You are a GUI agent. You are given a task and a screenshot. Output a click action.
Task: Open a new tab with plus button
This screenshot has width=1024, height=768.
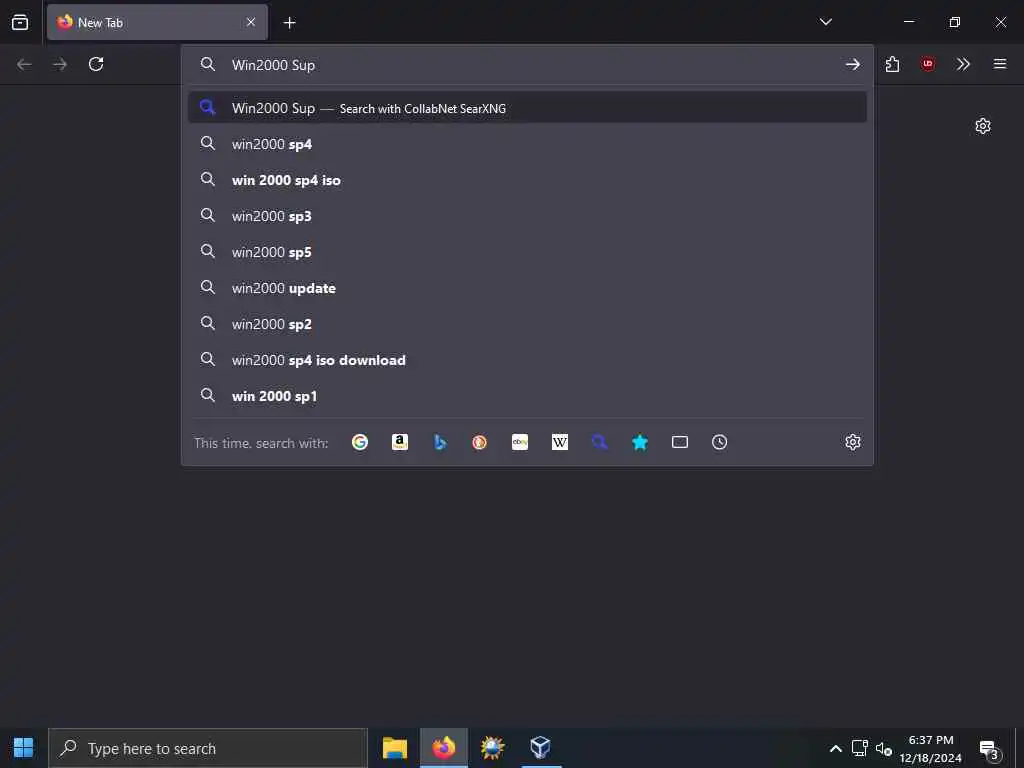pyautogui.click(x=289, y=23)
